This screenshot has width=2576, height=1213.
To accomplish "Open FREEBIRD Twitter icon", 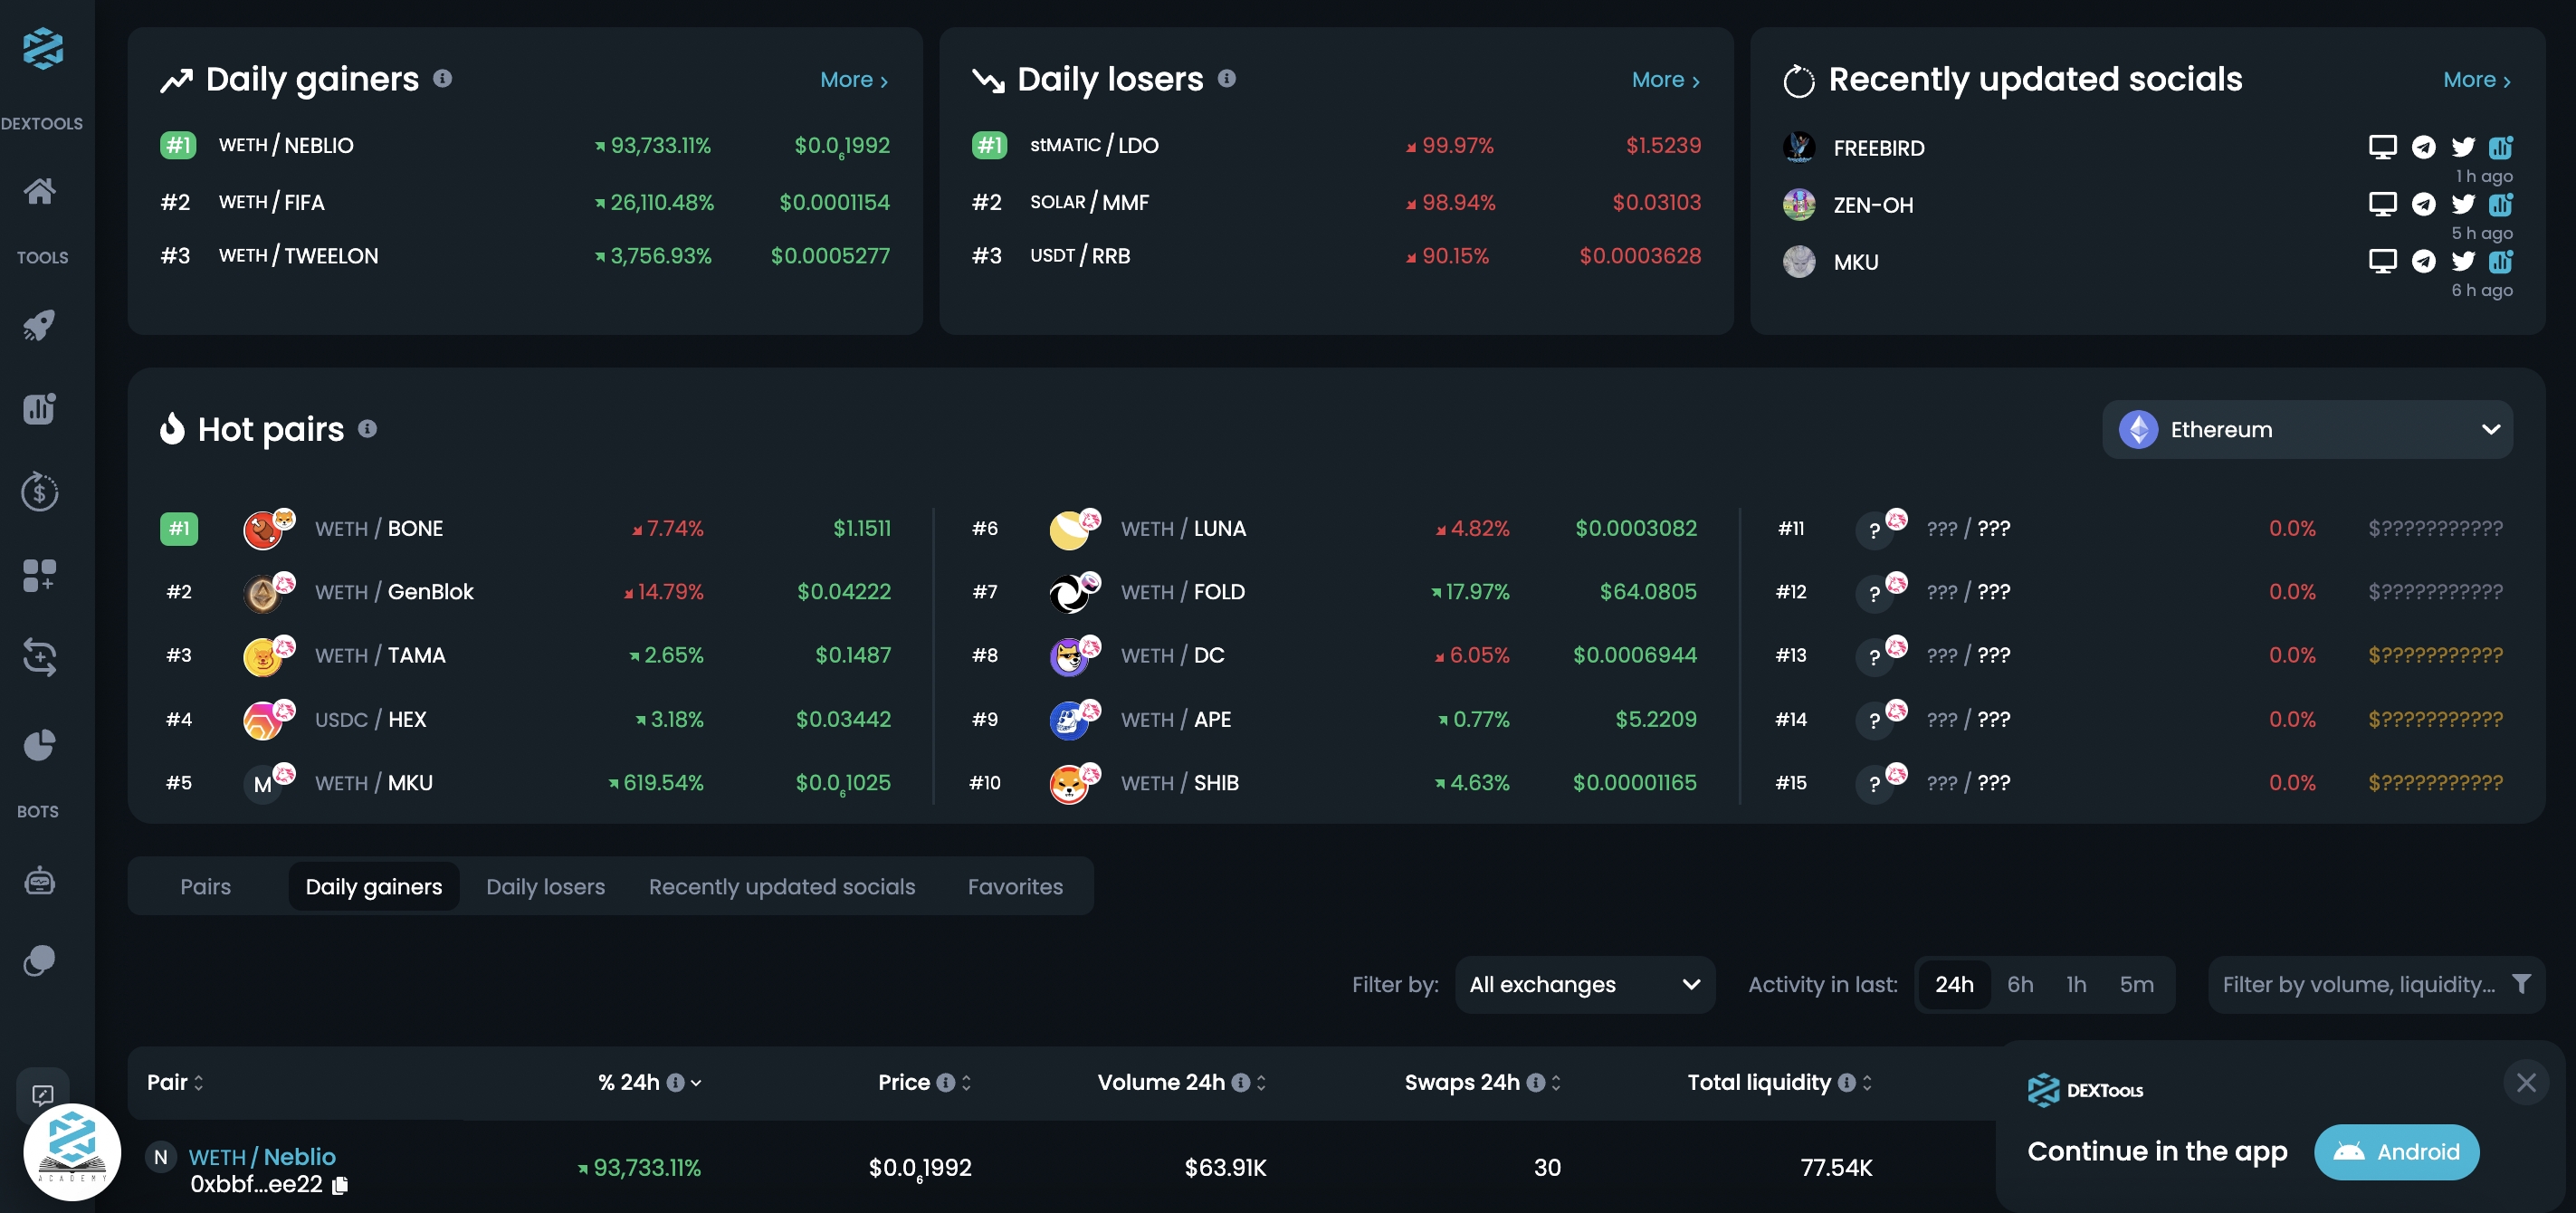I will pyautogui.click(x=2463, y=147).
